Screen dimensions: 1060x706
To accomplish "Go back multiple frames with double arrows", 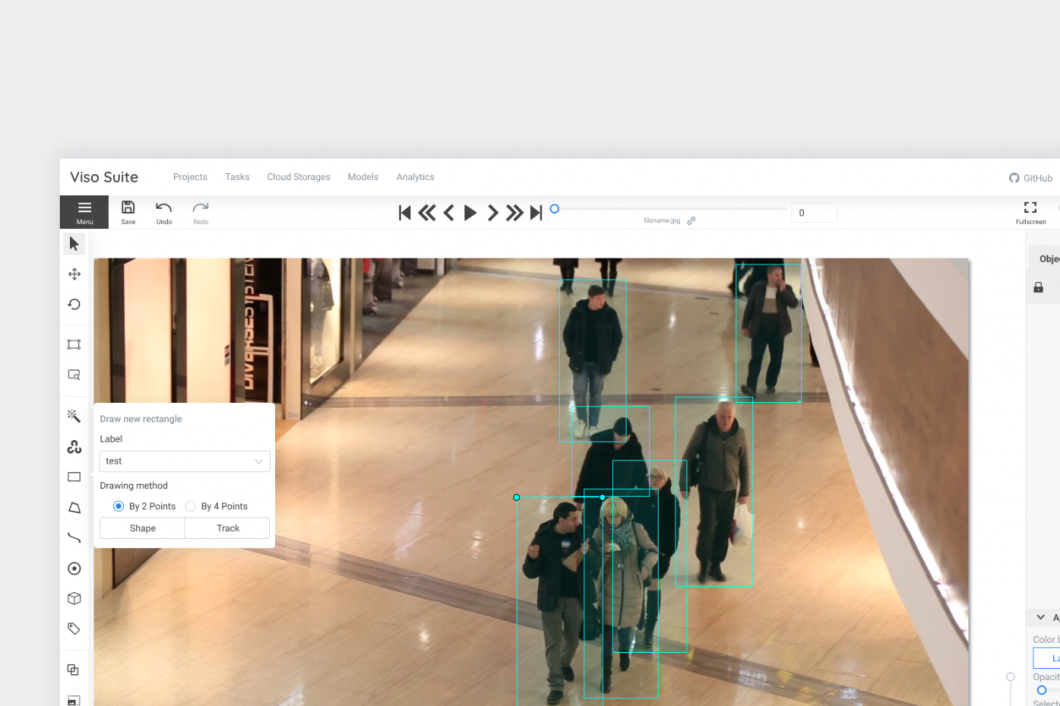I will [x=427, y=213].
